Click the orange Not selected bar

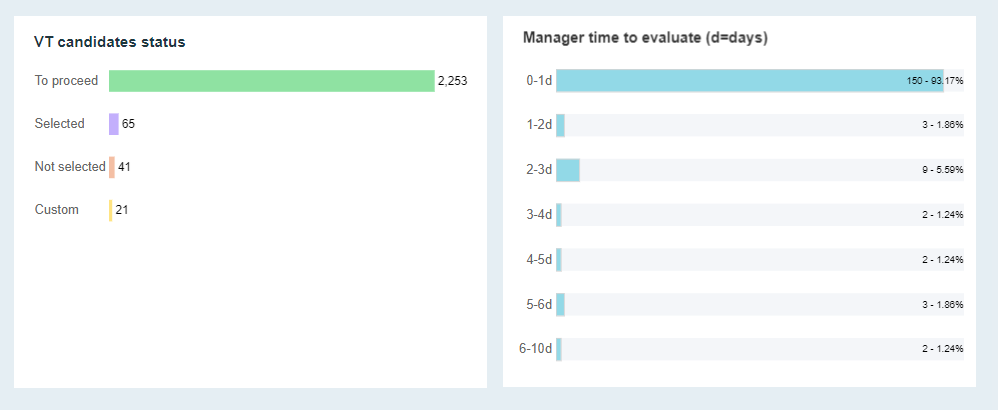112,167
